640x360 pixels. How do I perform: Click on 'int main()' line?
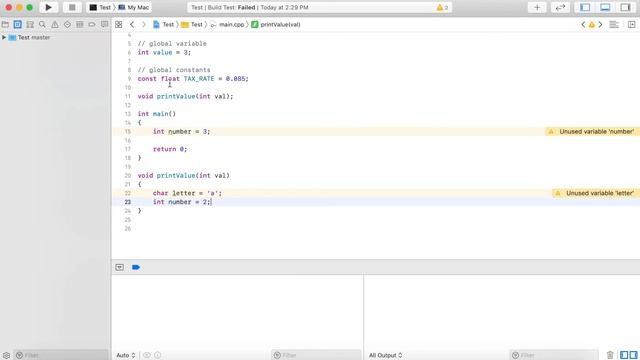(x=157, y=114)
